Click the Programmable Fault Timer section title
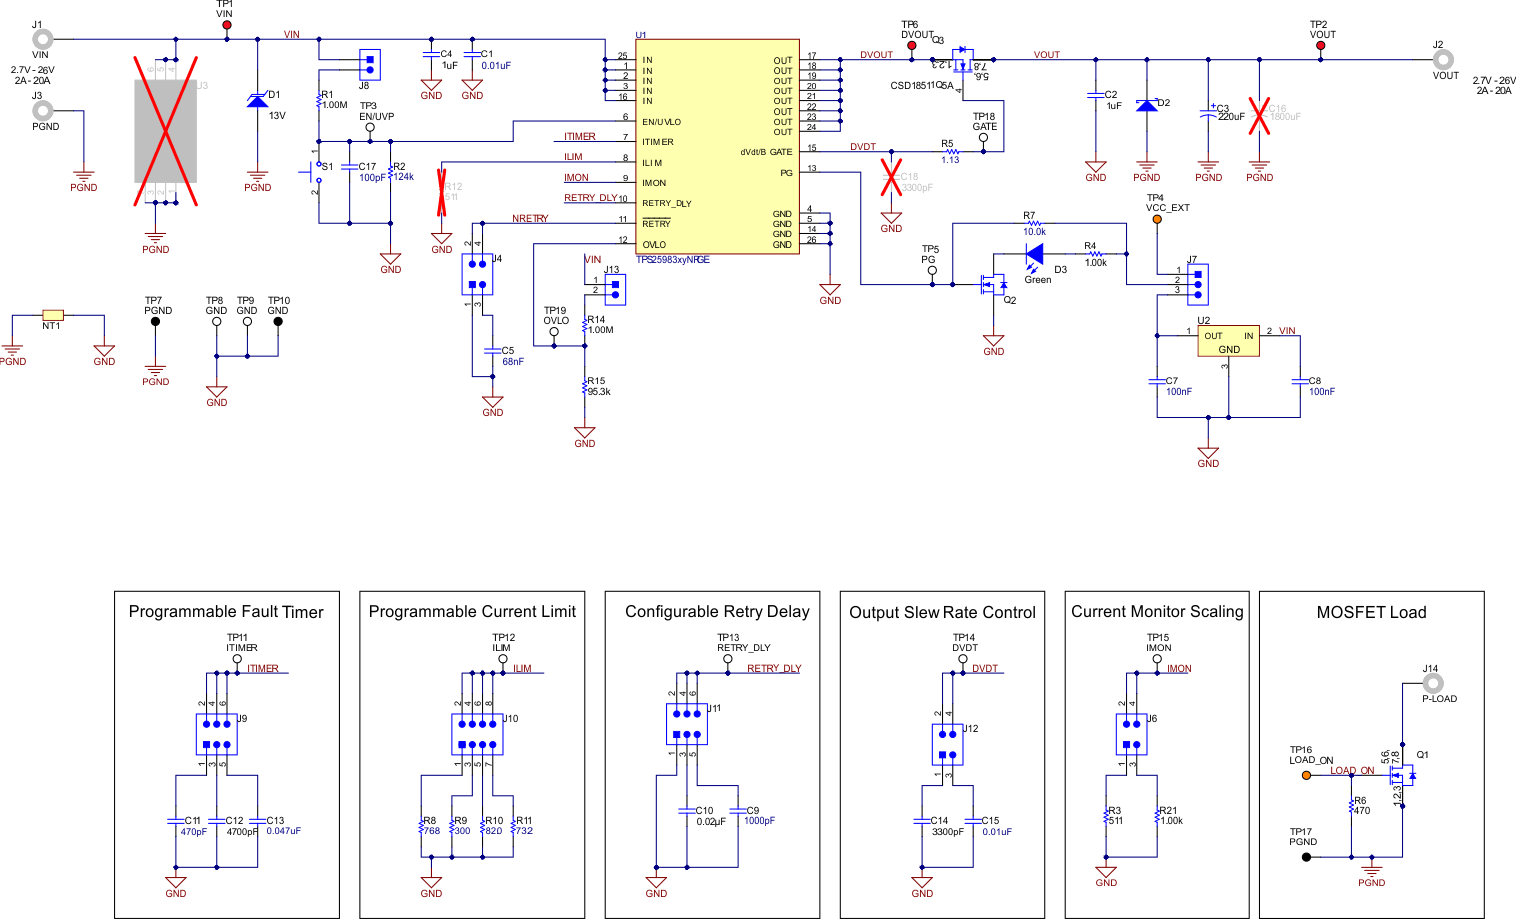 226,611
